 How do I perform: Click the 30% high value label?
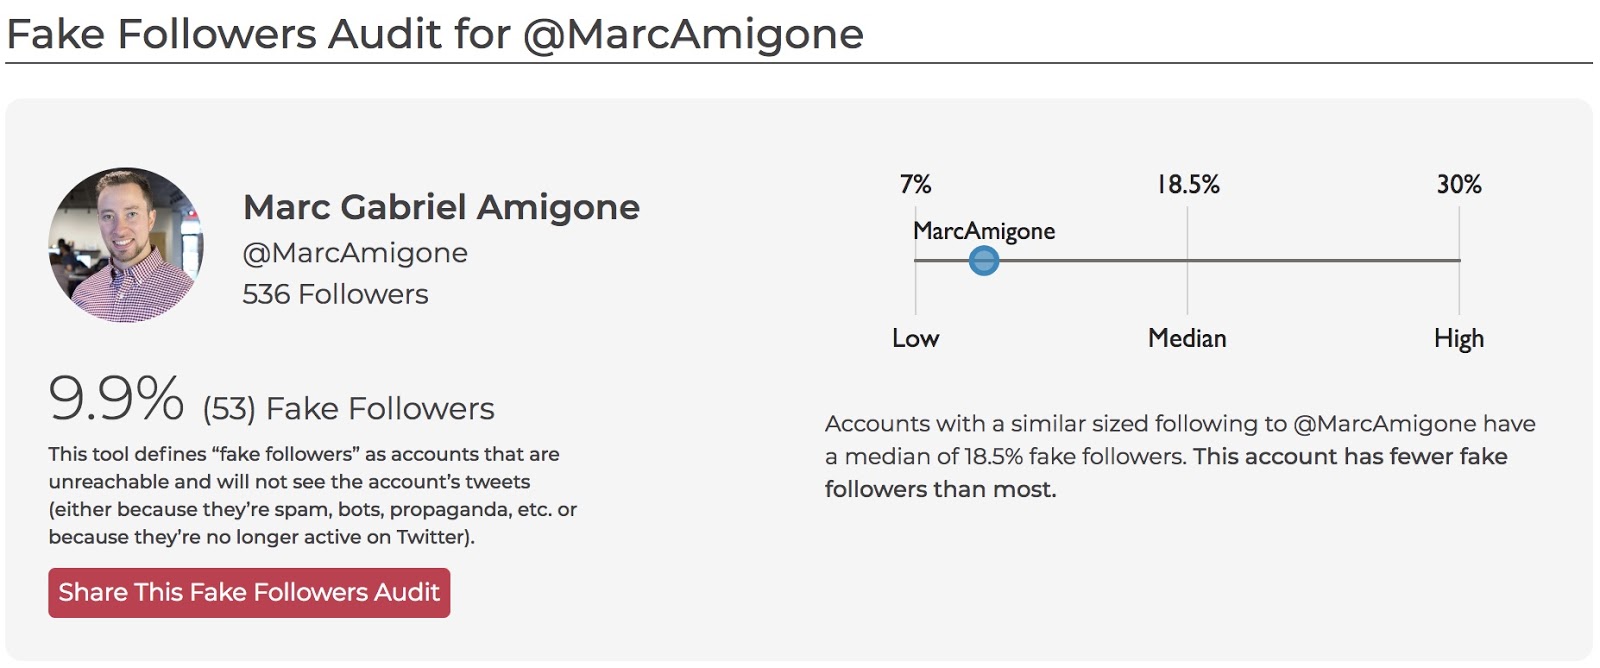tap(1459, 184)
